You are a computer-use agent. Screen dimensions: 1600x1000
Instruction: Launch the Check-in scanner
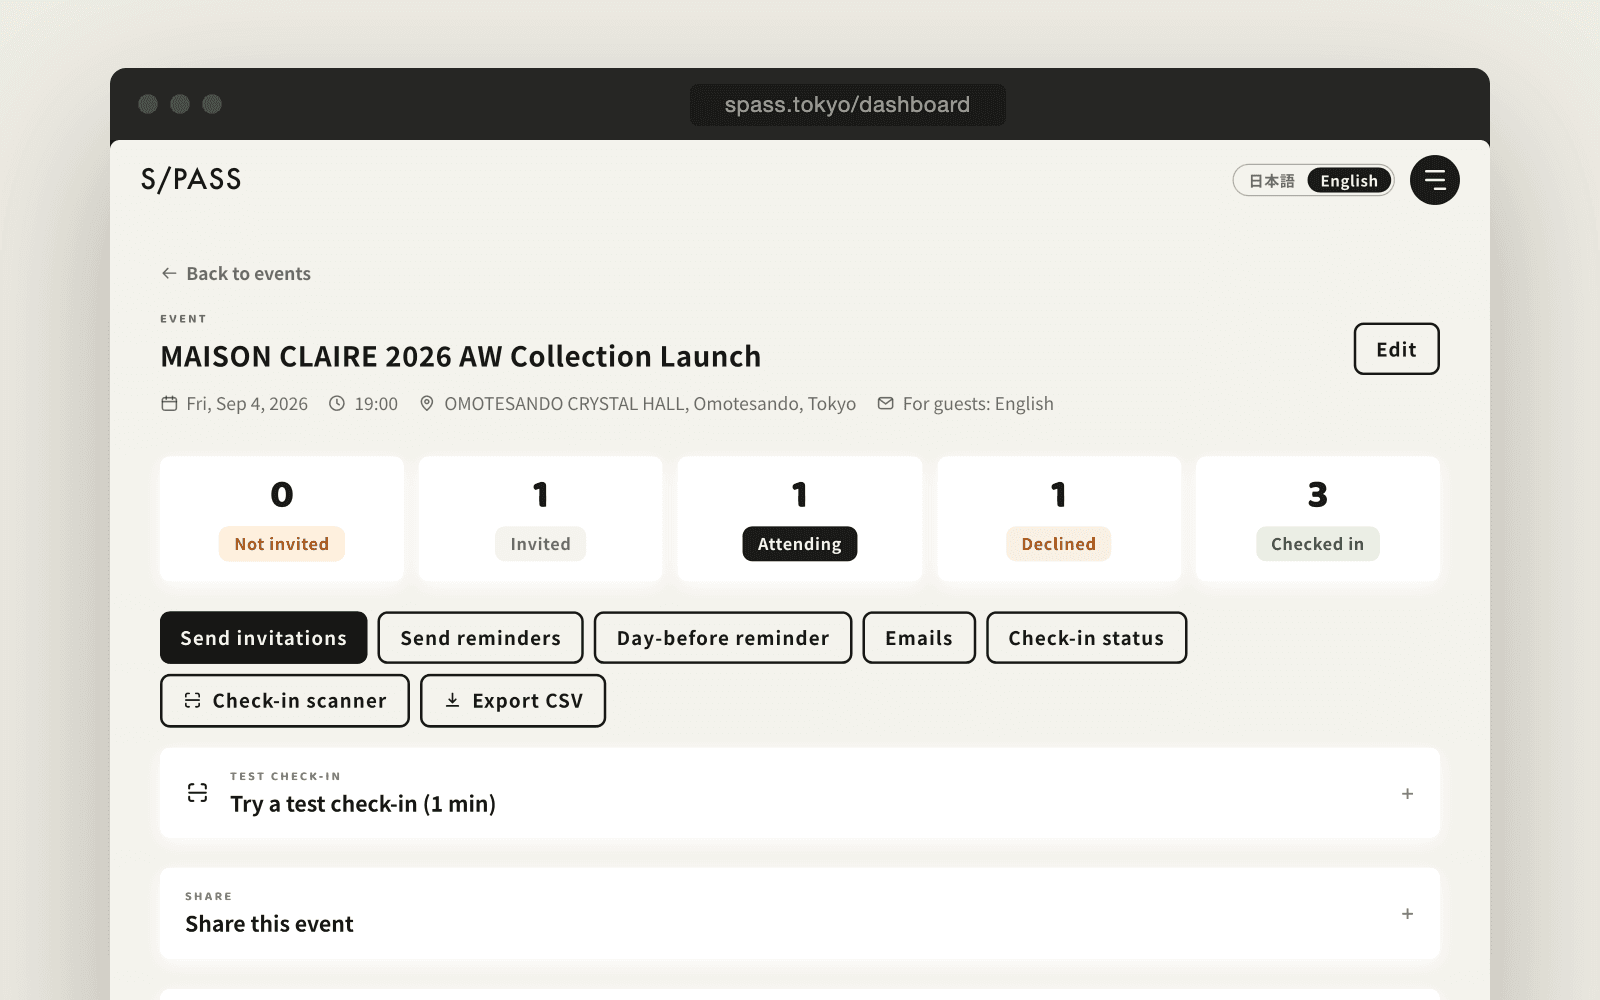coord(285,701)
